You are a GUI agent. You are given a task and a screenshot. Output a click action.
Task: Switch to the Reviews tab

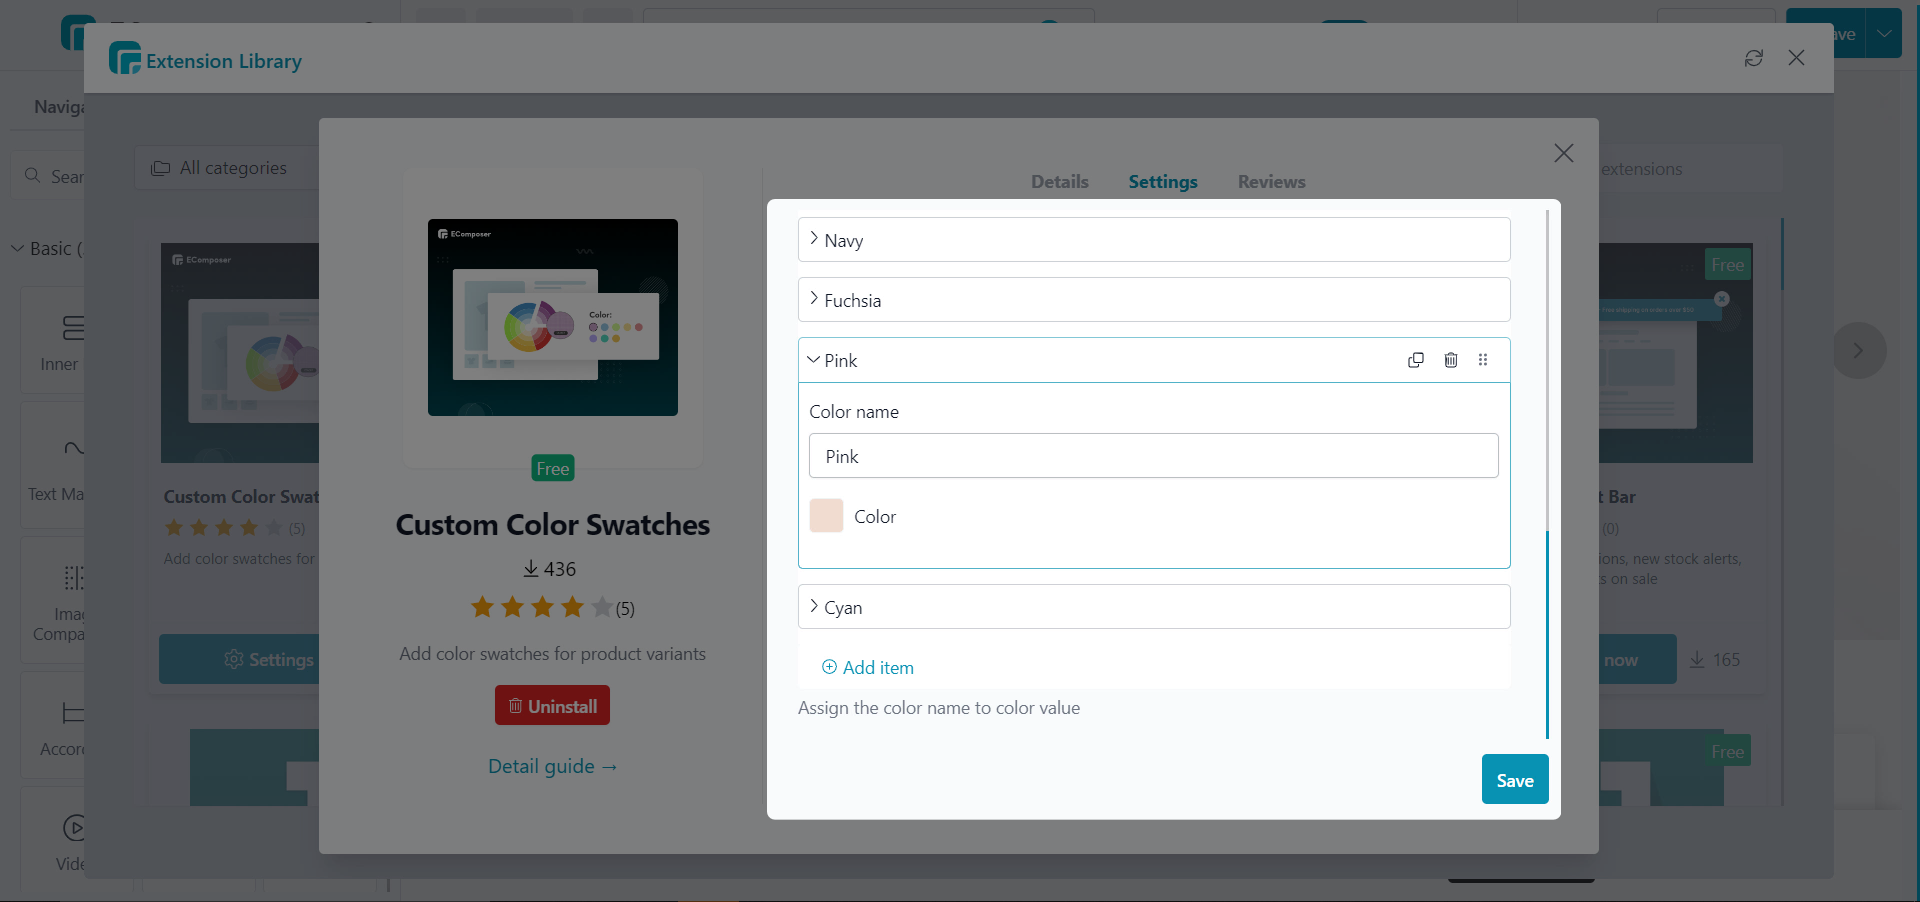tap(1271, 182)
